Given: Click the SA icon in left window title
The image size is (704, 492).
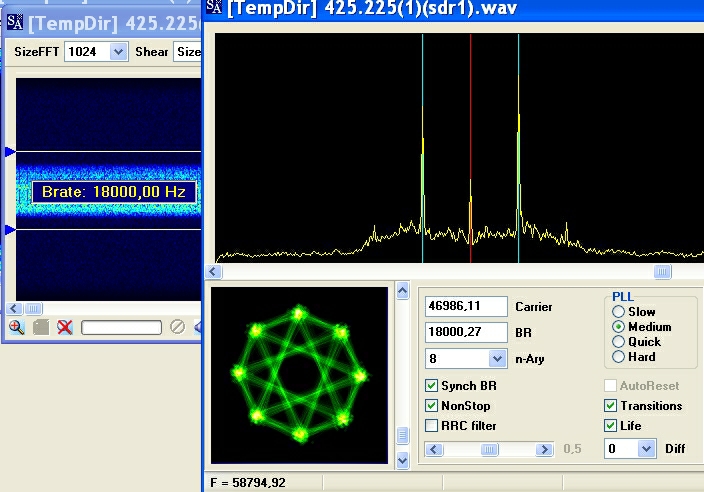Looking at the screenshot, I should click(14, 22).
